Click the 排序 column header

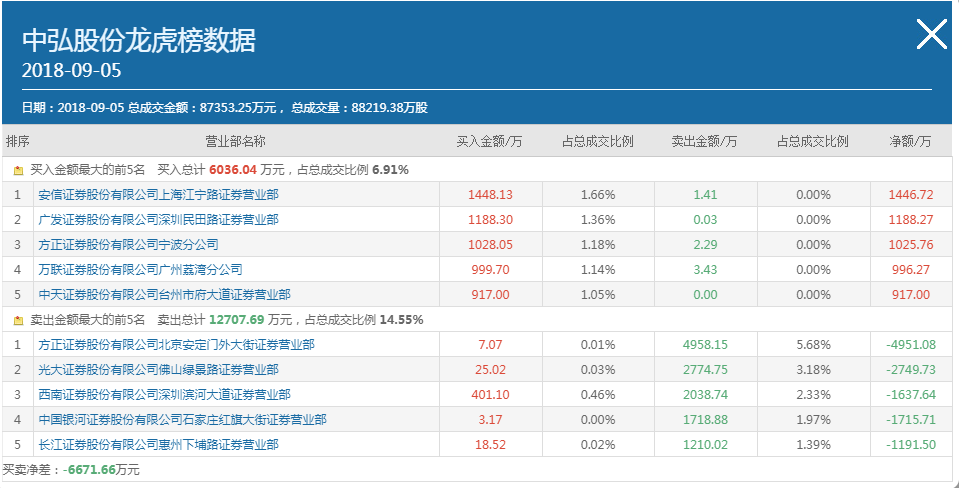tap(17, 142)
